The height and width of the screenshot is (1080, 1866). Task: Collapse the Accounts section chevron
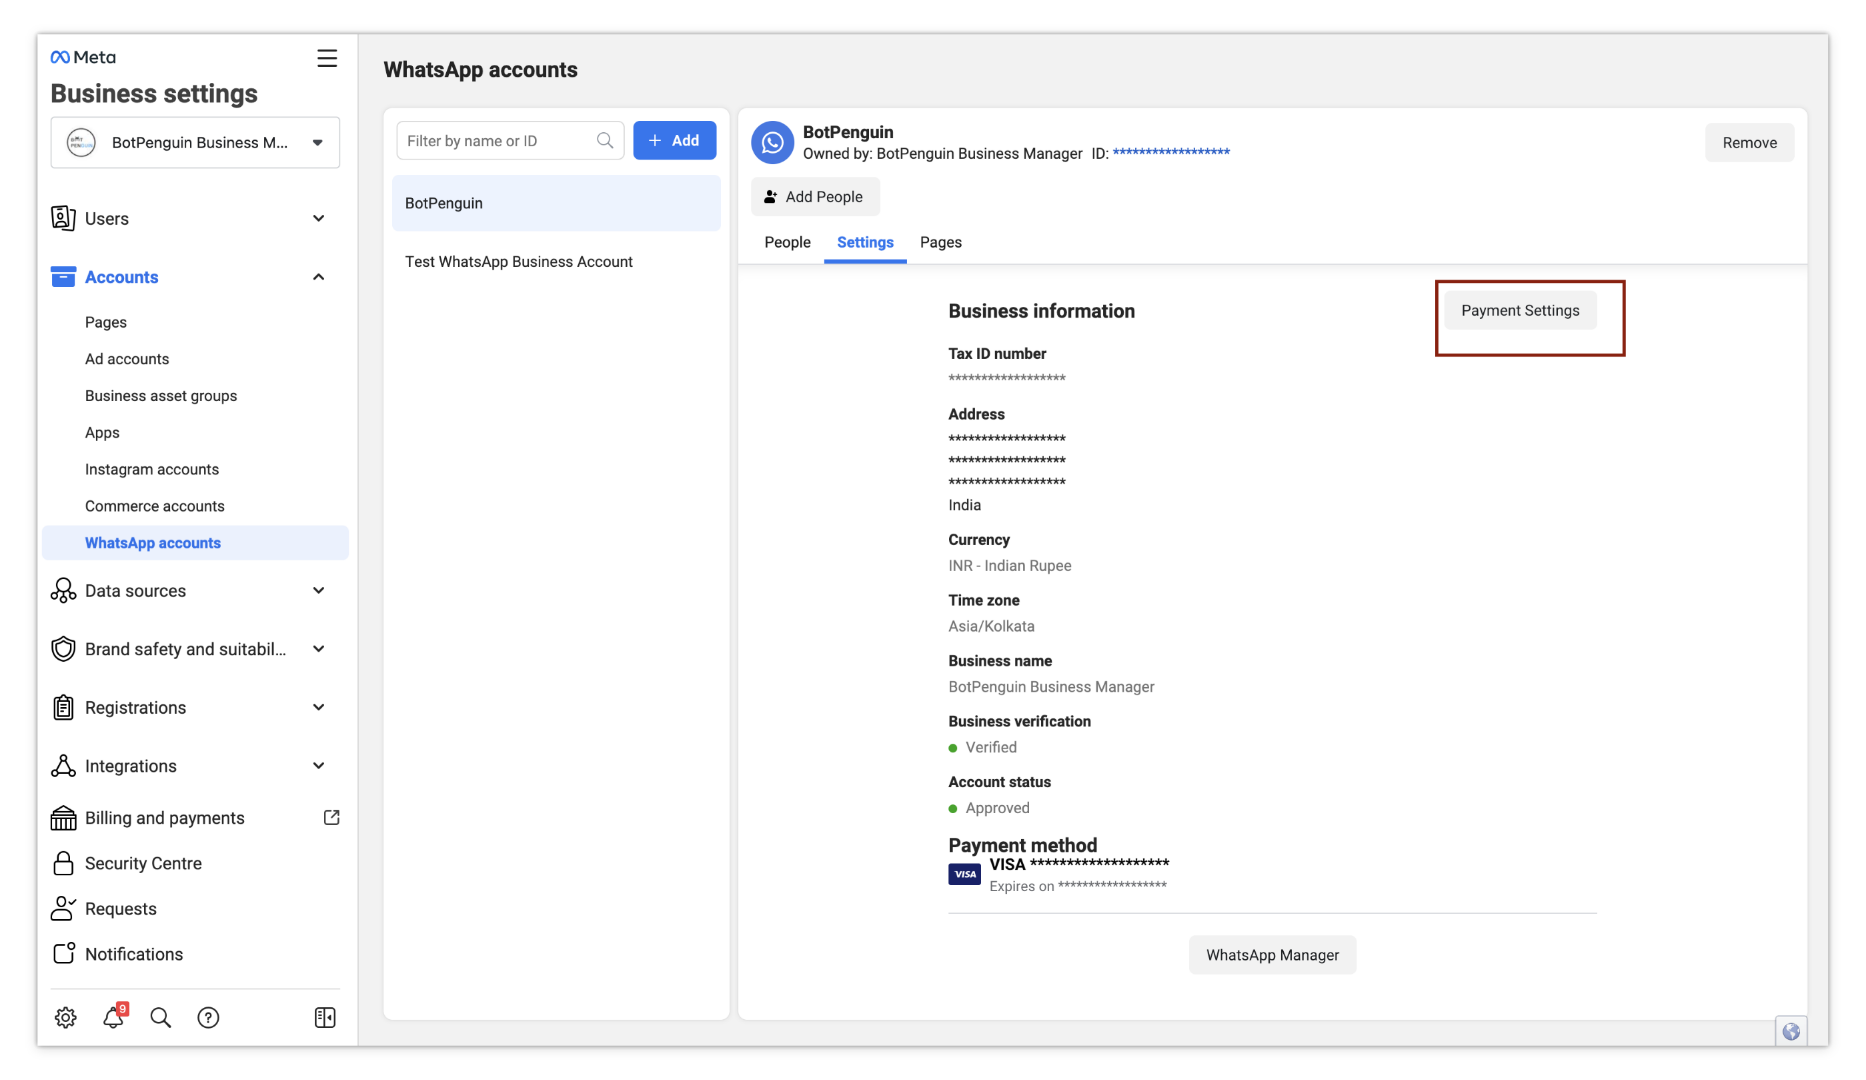[319, 277]
